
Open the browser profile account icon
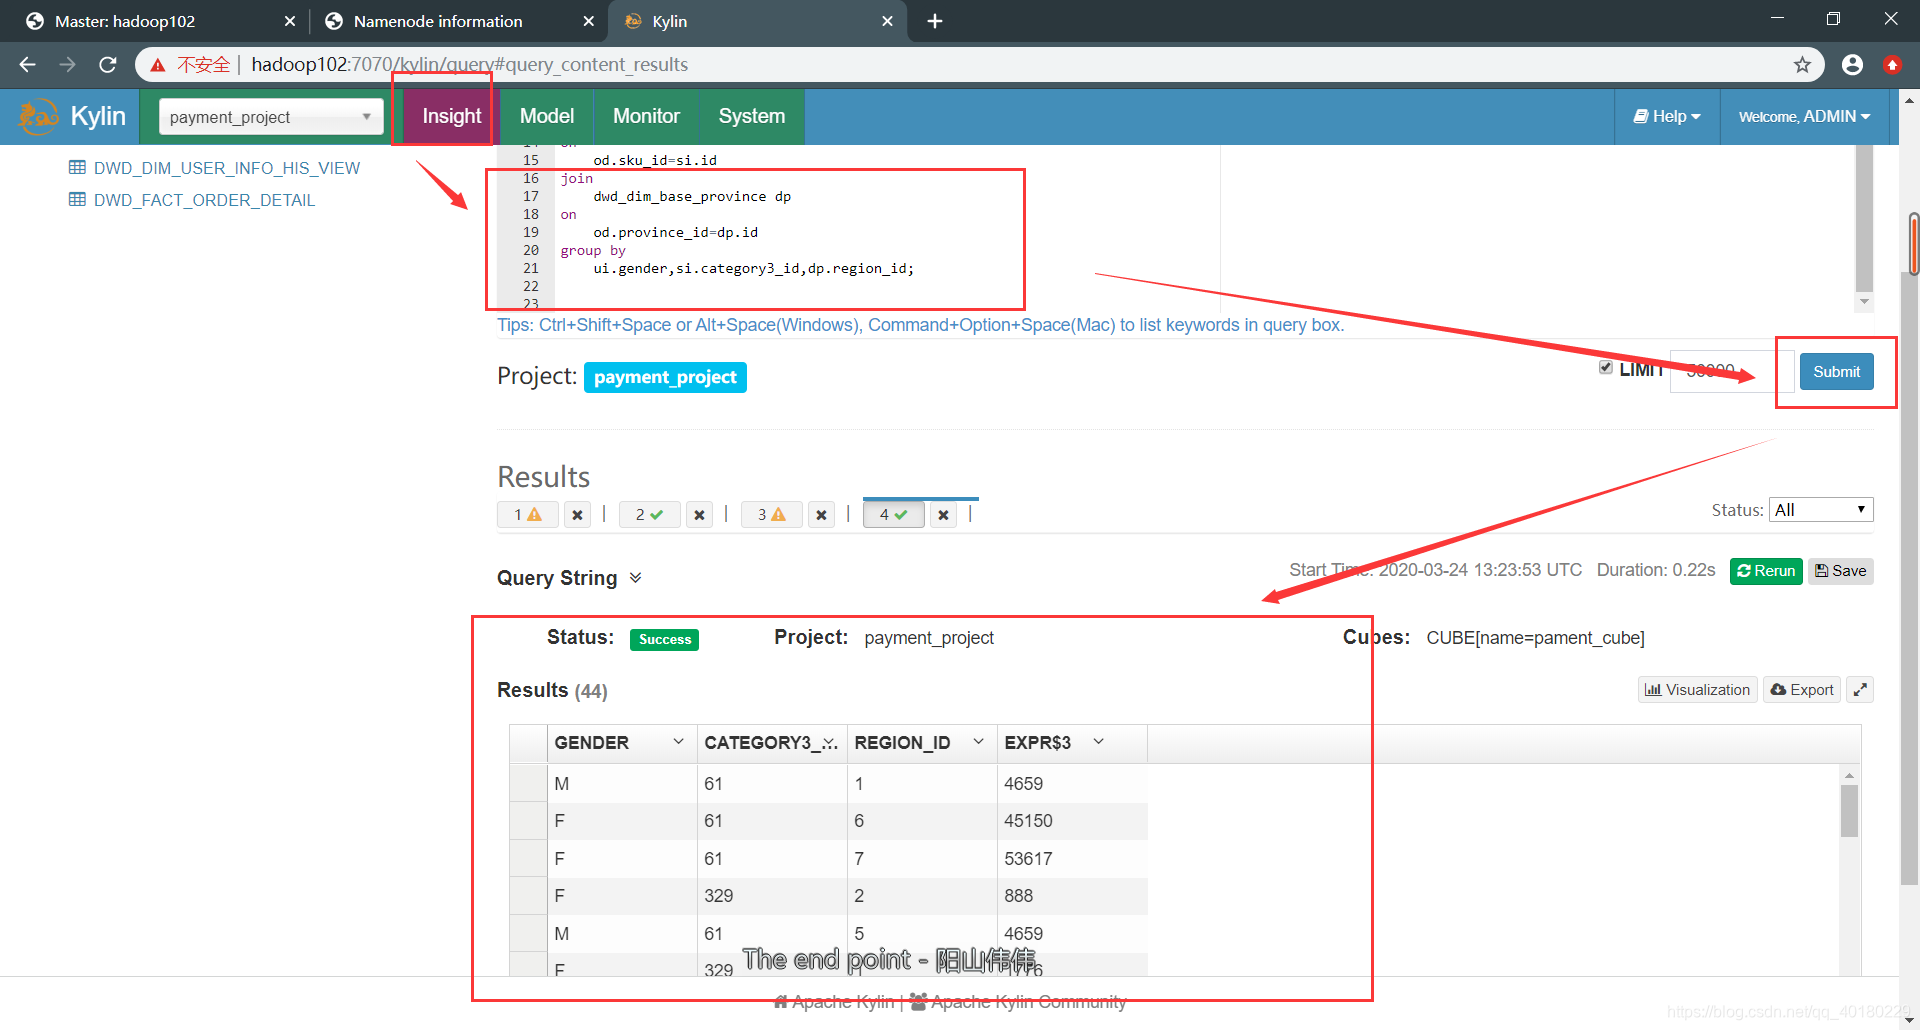[x=1852, y=65]
